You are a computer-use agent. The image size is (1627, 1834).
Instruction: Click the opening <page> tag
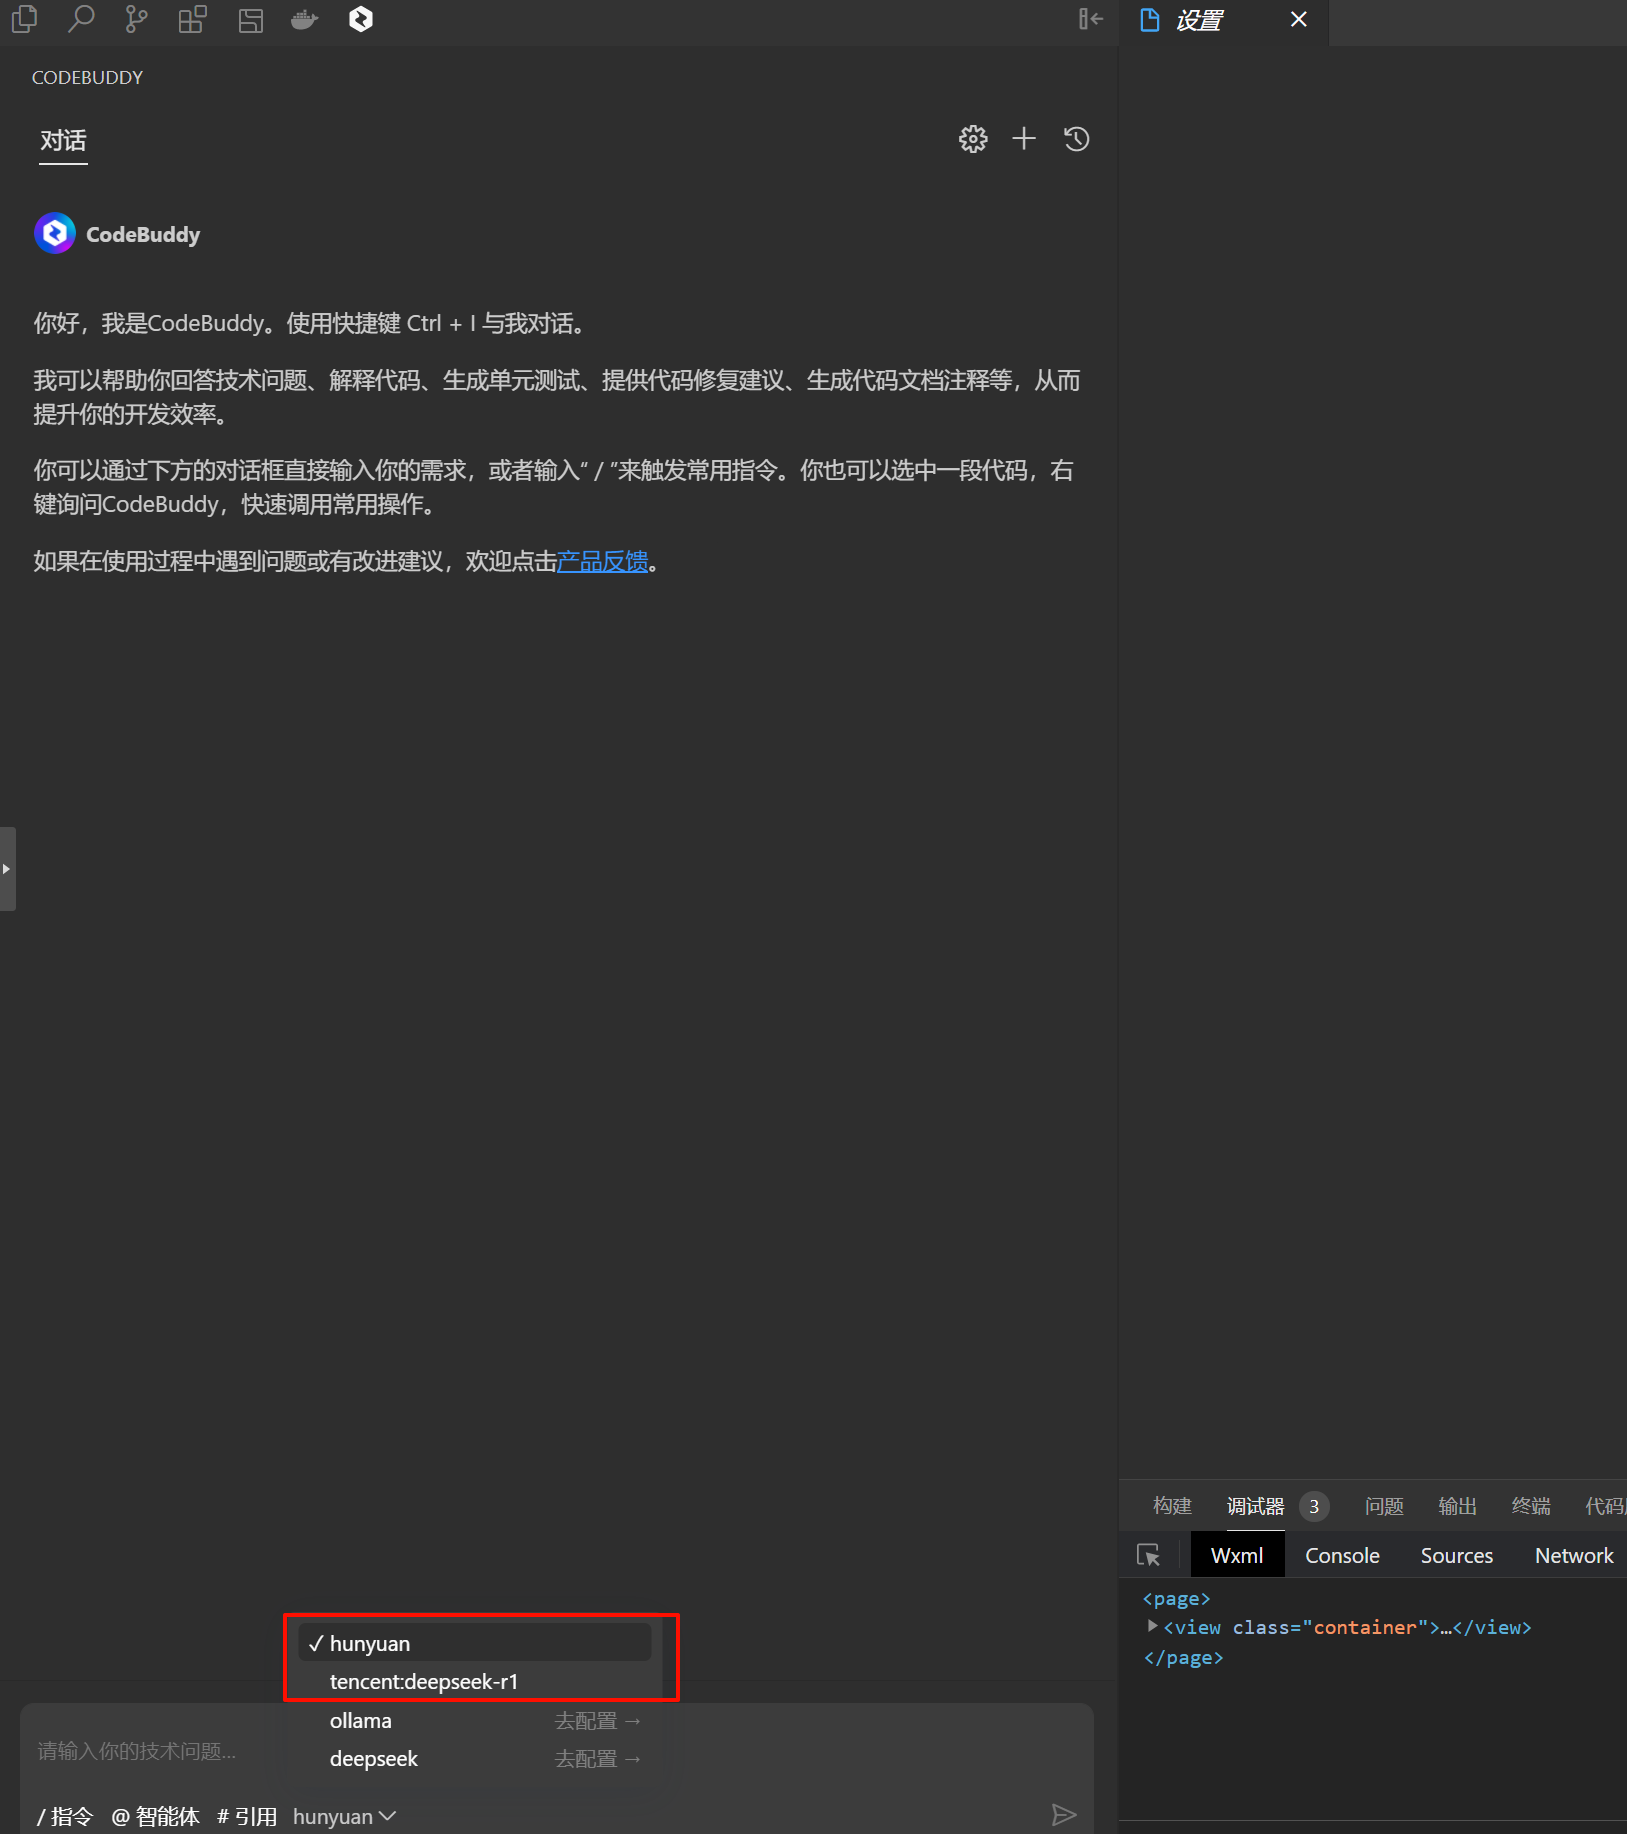coord(1176,1598)
